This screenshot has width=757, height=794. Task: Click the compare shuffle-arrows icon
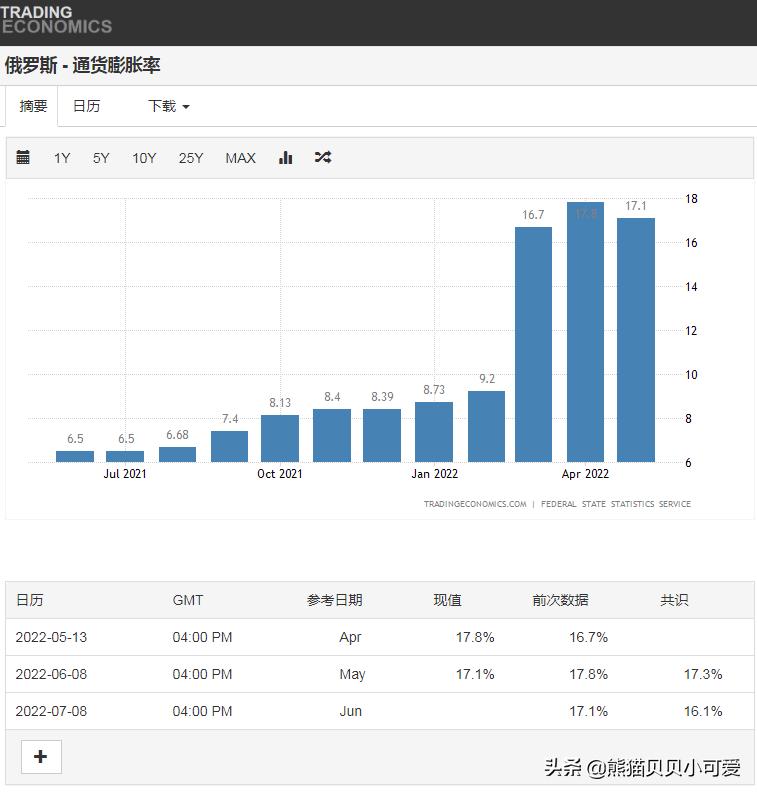pyautogui.click(x=322, y=157)
